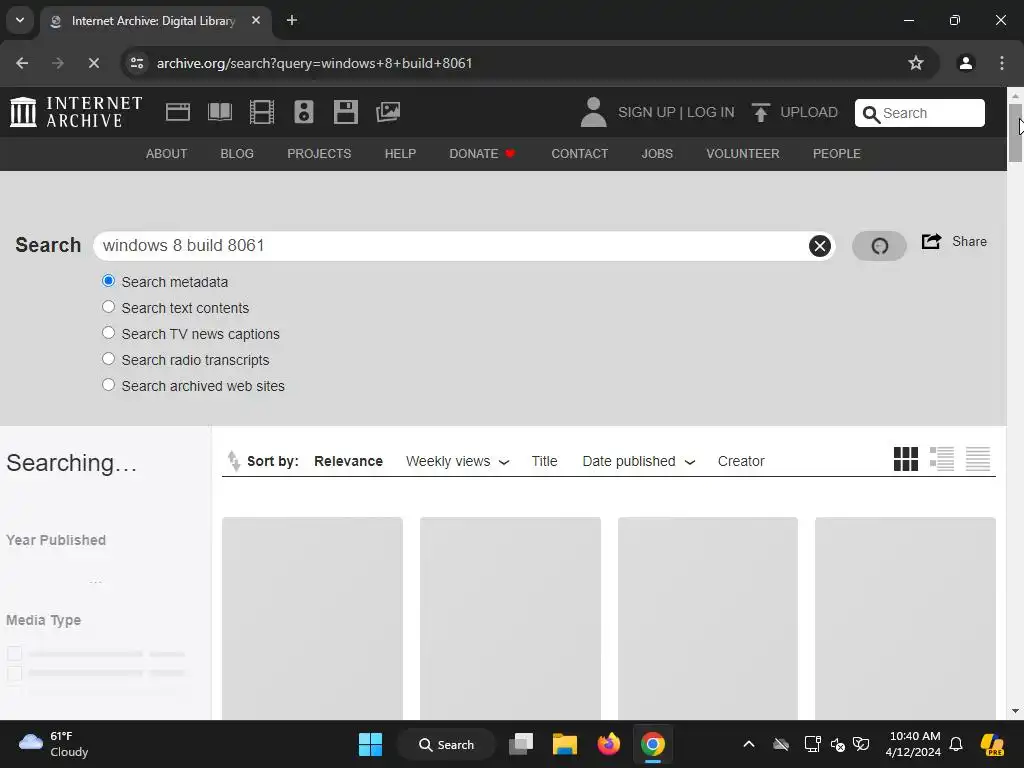The height and width of the screenshot is (768, 1024).
Task: Sort results by Title
Action: coord(544,461)
